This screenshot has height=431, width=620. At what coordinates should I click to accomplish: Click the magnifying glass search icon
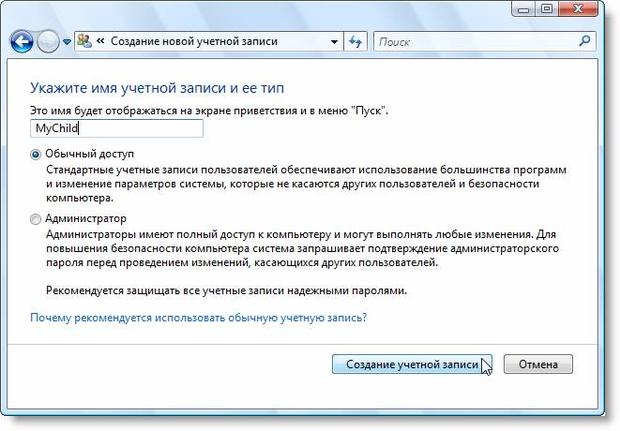(x=584, y=41)
